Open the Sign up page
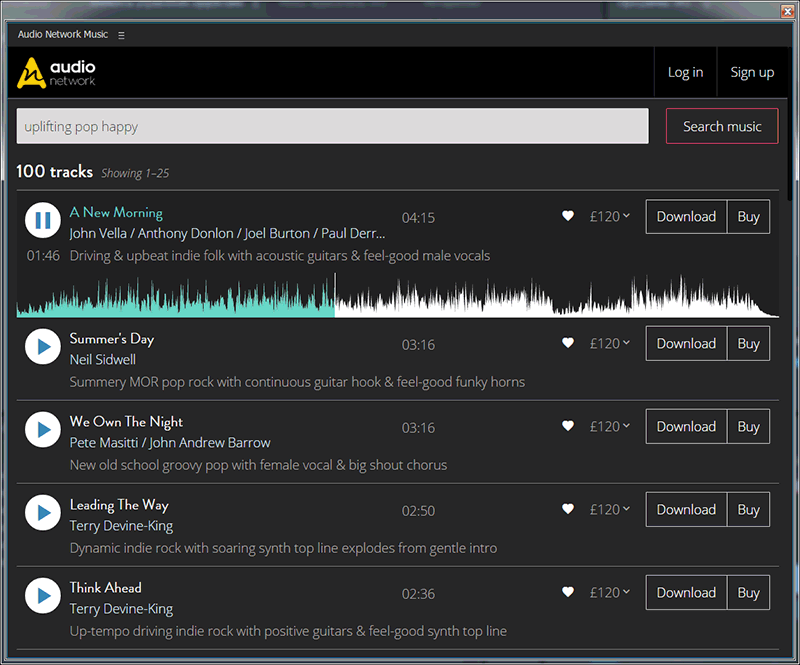This screenshot has width=800, height=665. pyautogui.click(x=752, y=72)
